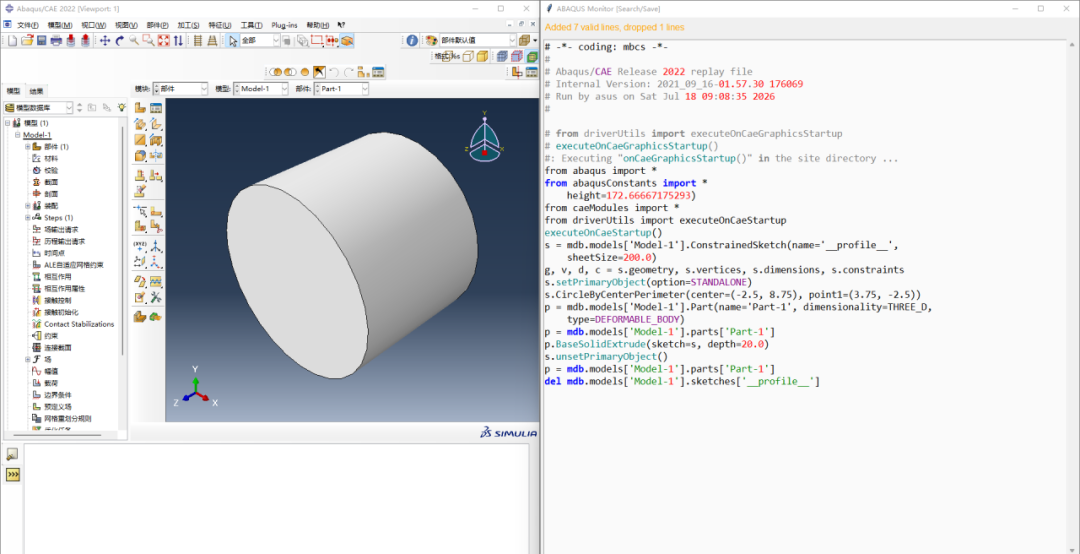Click the Print viewport icon
This screenshot has height=554, width=1080.
[56, 41]
